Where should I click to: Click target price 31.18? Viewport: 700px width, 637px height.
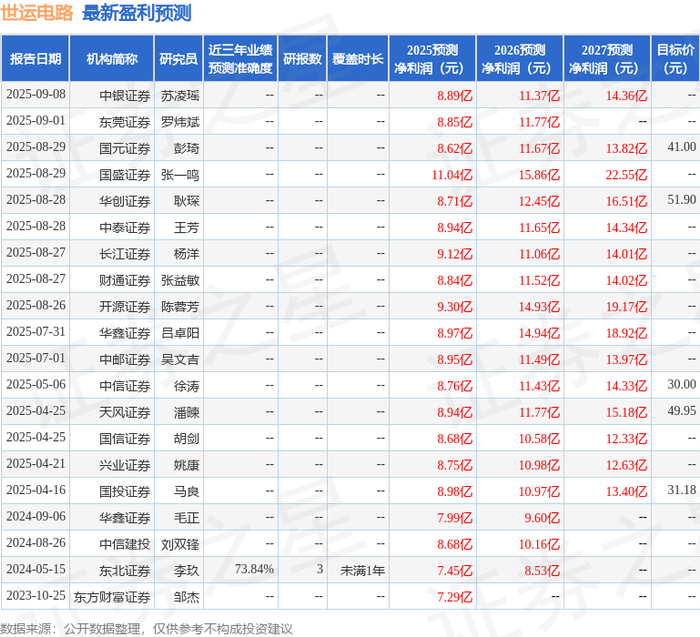tap(681, 490)
